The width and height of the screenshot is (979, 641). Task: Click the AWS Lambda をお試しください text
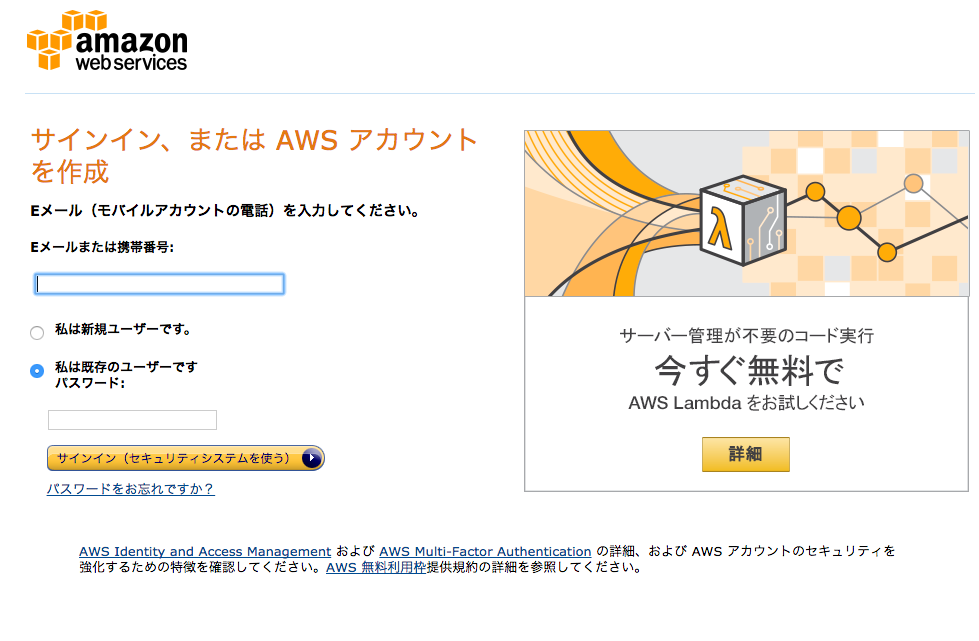(745, 402)
